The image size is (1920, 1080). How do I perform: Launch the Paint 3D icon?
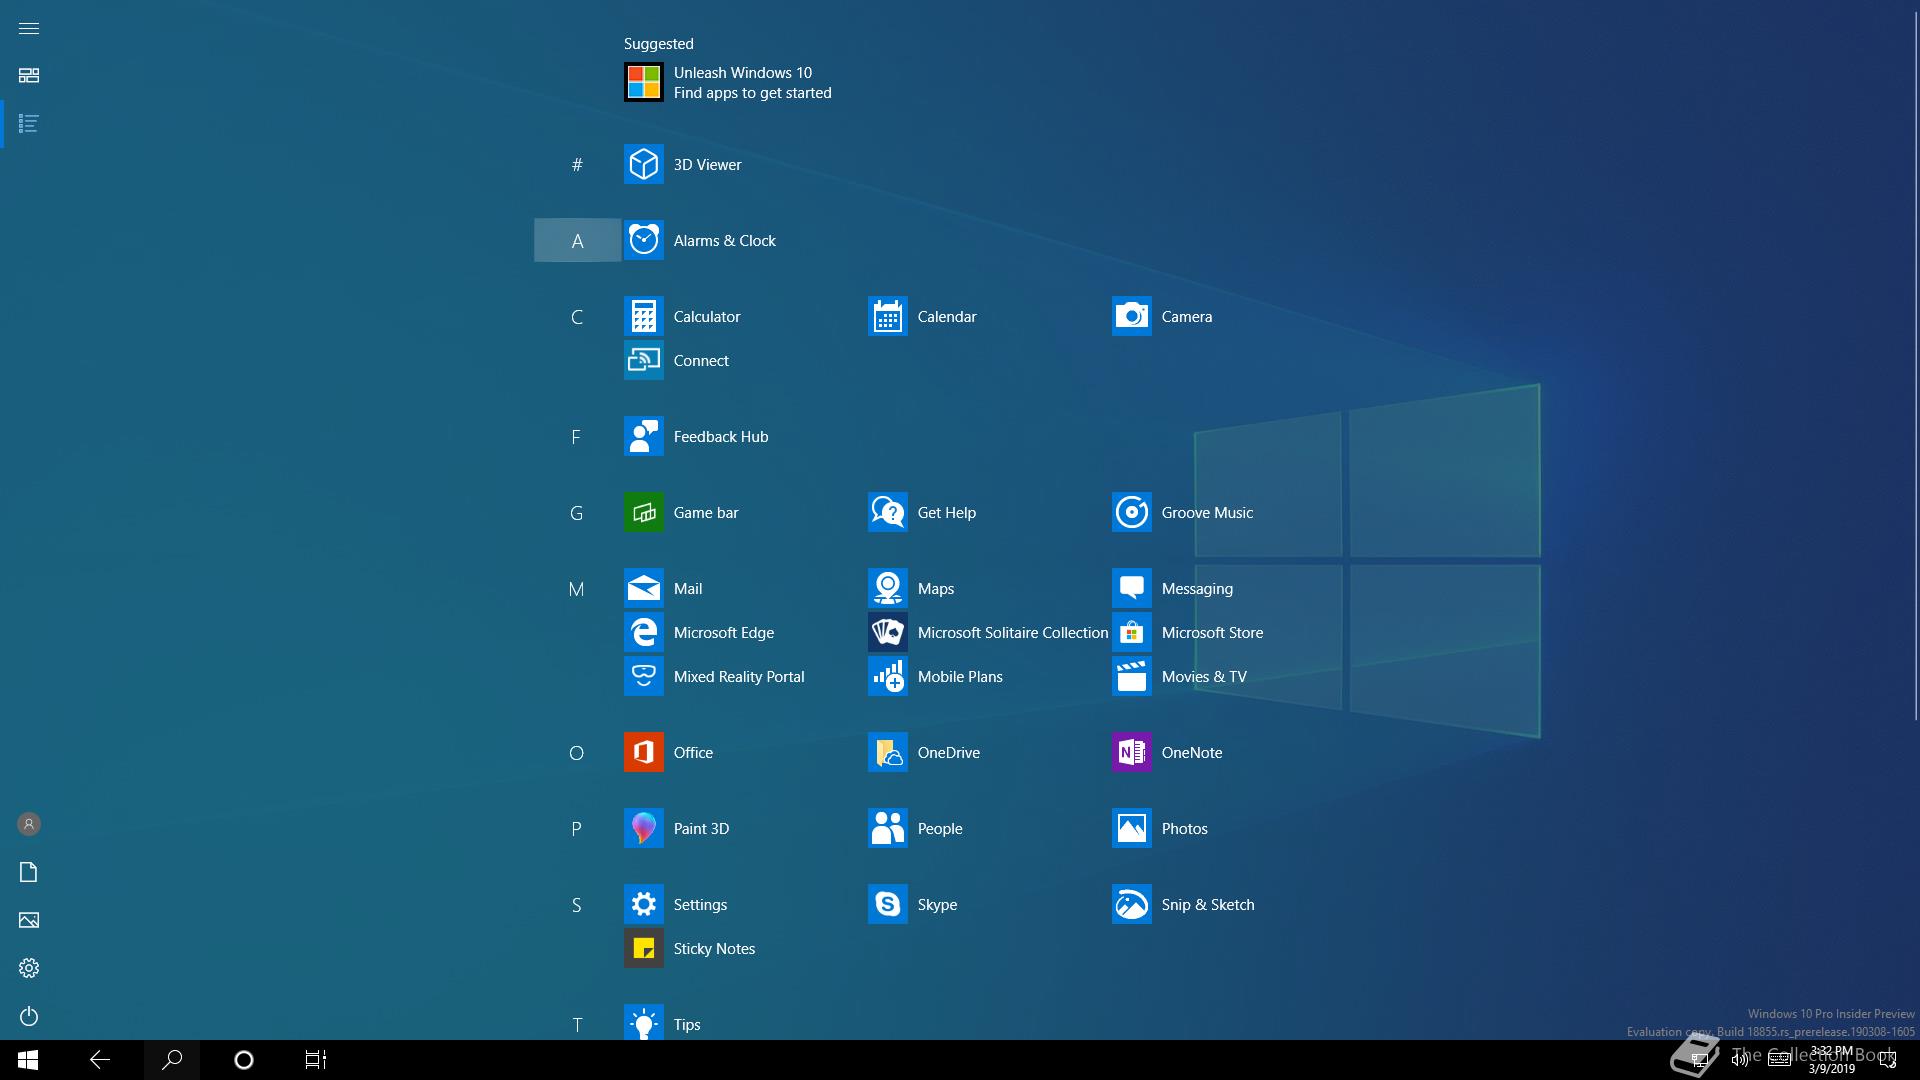[643, 828]
